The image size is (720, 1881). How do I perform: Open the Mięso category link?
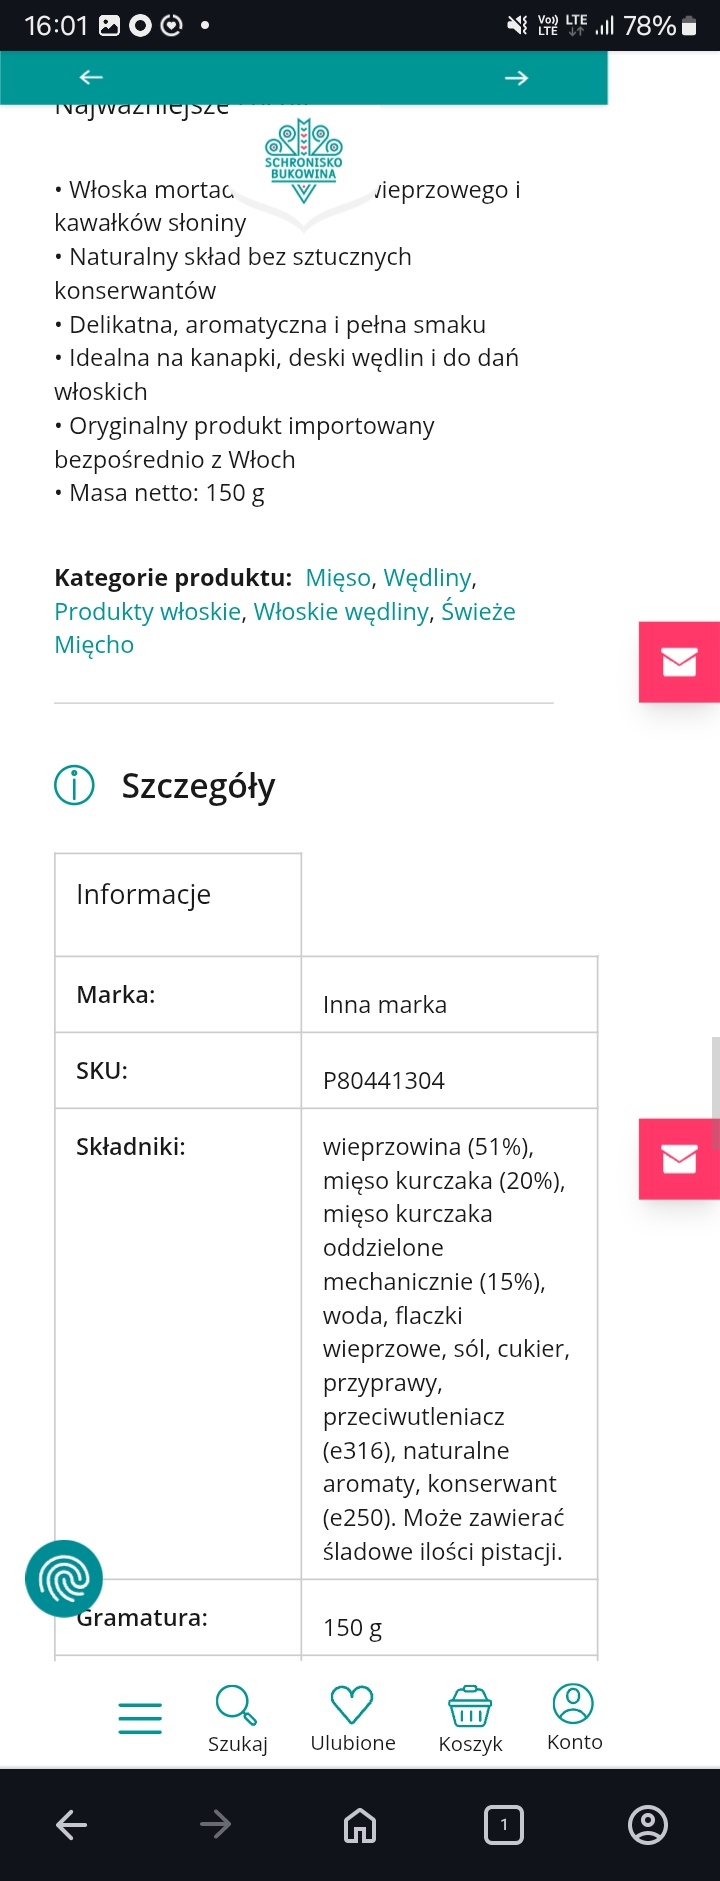338,578
